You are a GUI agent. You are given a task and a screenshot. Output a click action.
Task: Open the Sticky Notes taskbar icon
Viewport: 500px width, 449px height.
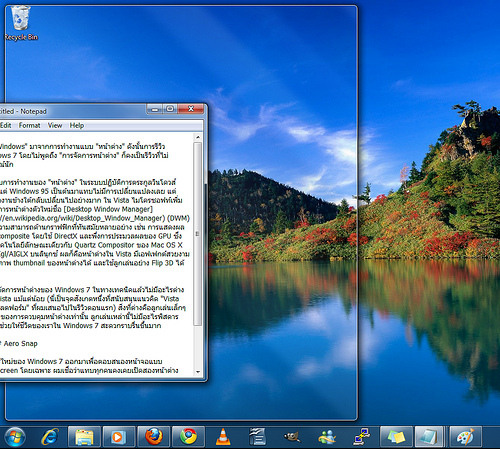(396, 437)
